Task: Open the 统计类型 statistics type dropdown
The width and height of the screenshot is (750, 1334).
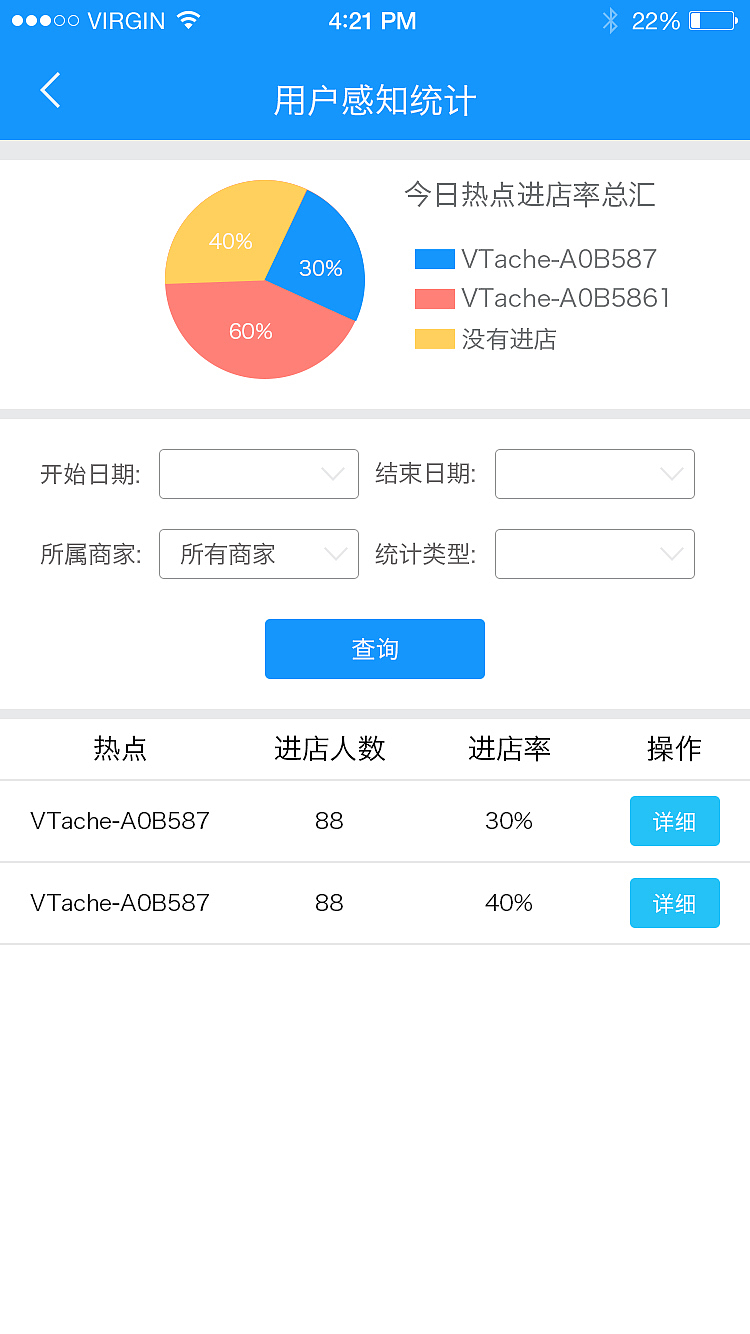Action: tap(595, 554)
